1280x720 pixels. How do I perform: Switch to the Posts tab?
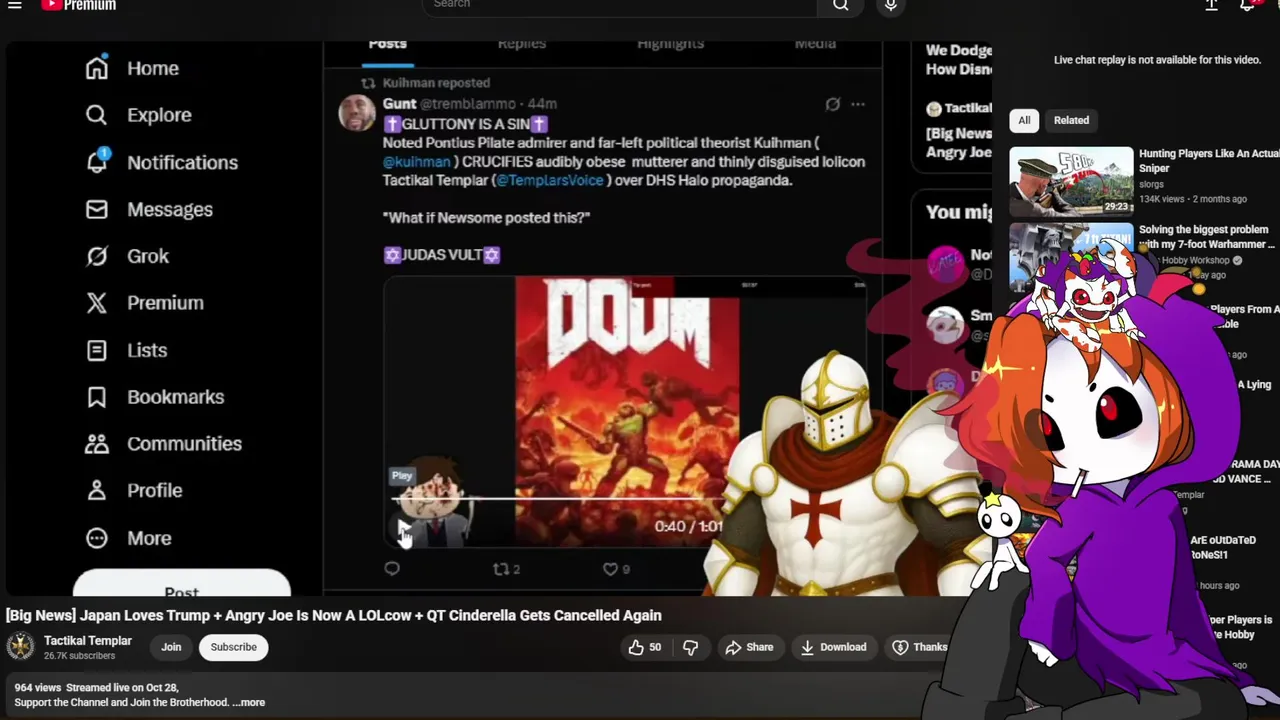point(387,44)
